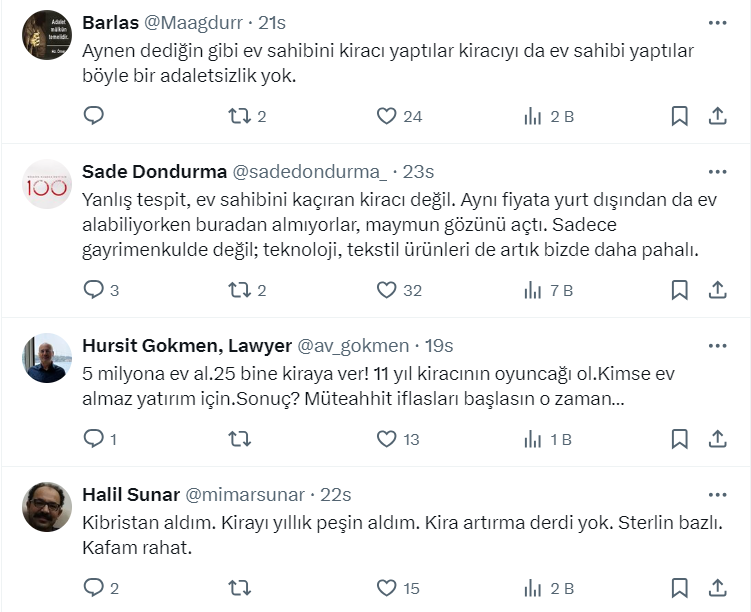Screen dimensions: 751x612
Task: Expand the more menu on Halil Sunar's tweet
Action: (717, 494)
